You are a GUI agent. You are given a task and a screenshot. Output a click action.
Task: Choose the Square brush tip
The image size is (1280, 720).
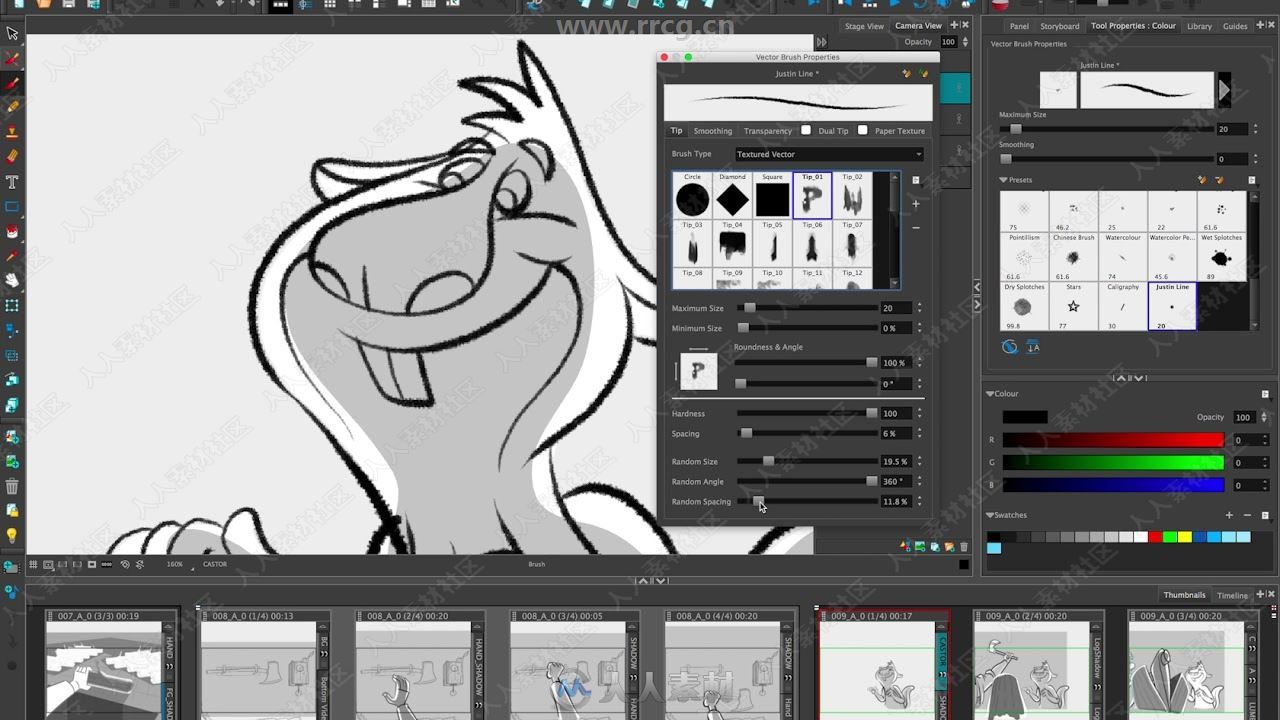click(772, 195)
